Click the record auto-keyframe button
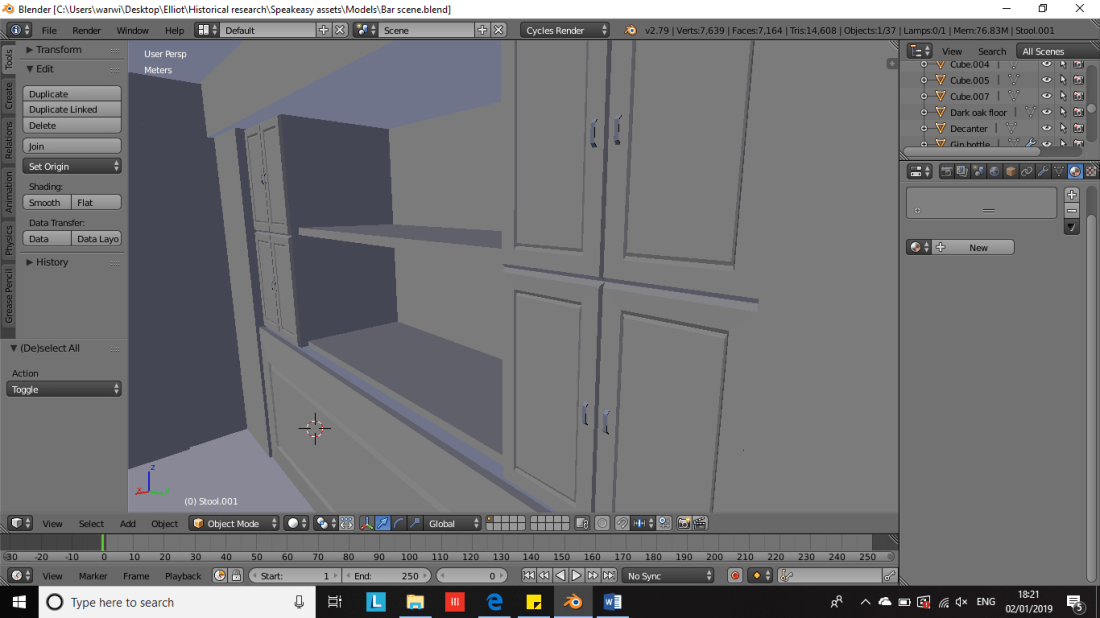The width and height of the screenshot is (1100, 618). tap(735, 576)
